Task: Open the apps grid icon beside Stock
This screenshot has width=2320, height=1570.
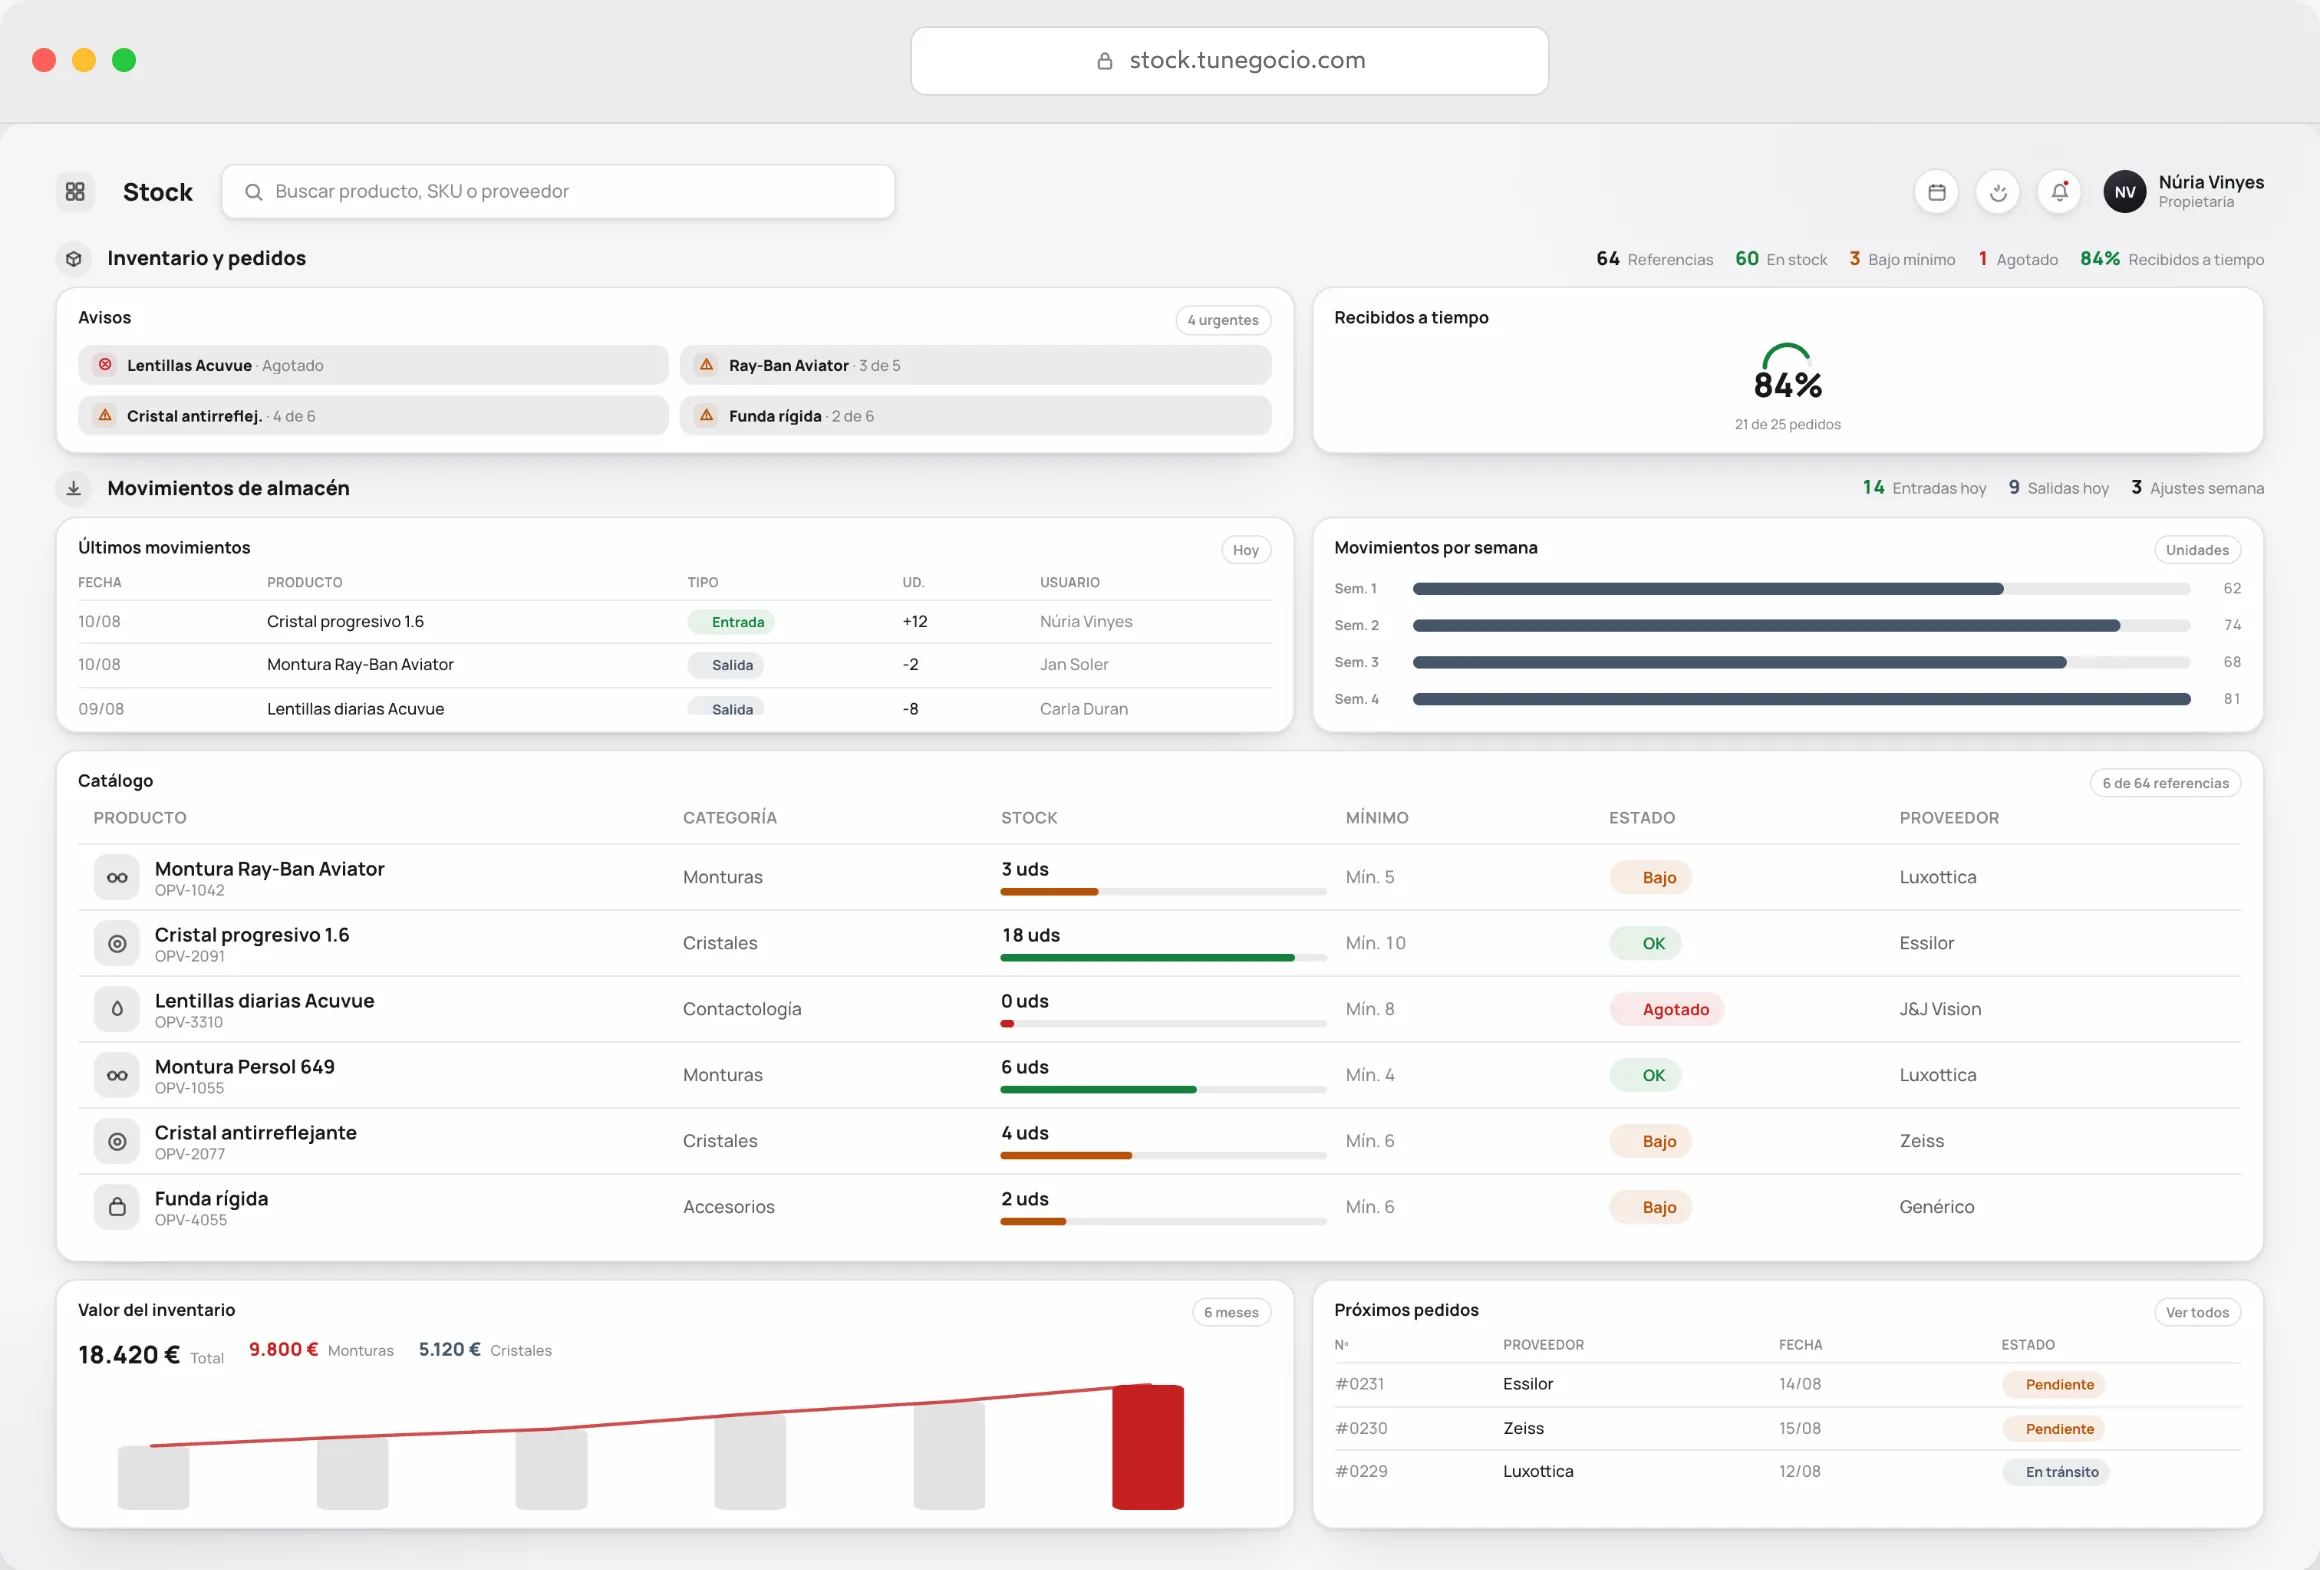Action: 75,191
